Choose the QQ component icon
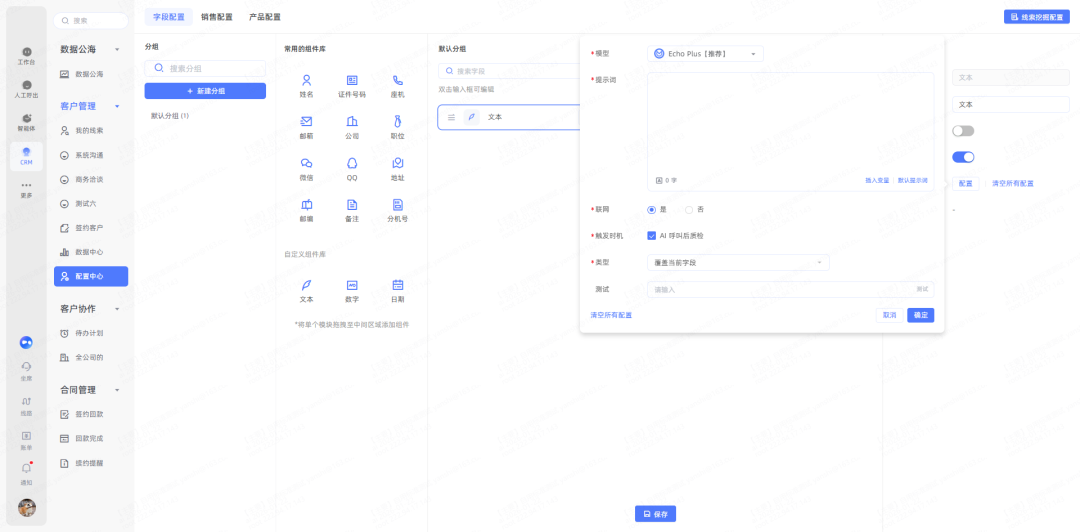This screenshot has height=532, width=1080. click(352, 163)
